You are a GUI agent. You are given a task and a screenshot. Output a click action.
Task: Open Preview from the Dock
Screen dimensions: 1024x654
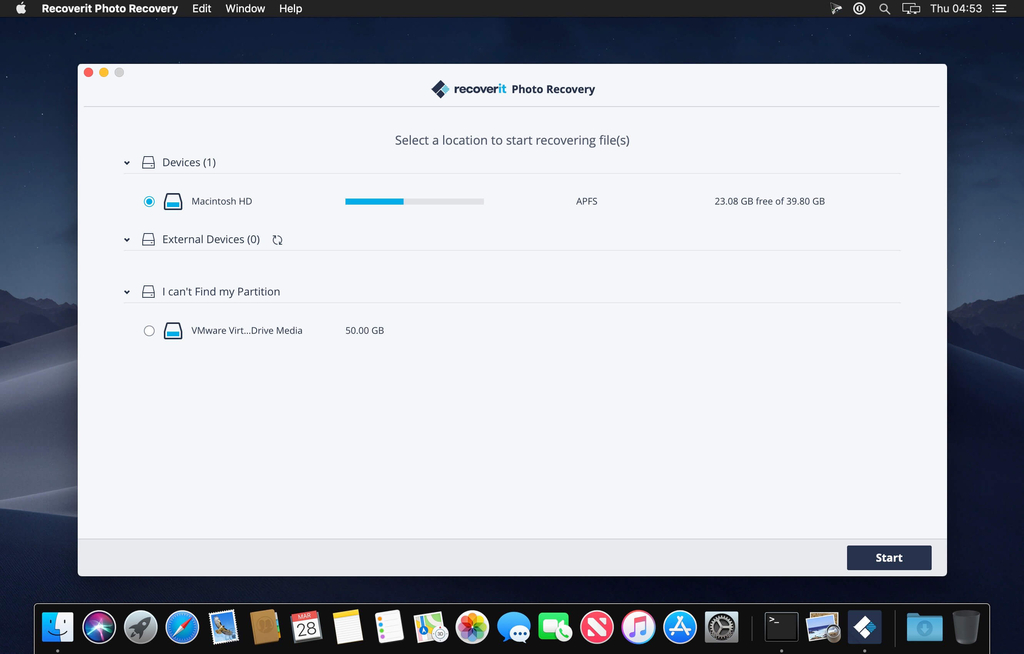[823, 627]
